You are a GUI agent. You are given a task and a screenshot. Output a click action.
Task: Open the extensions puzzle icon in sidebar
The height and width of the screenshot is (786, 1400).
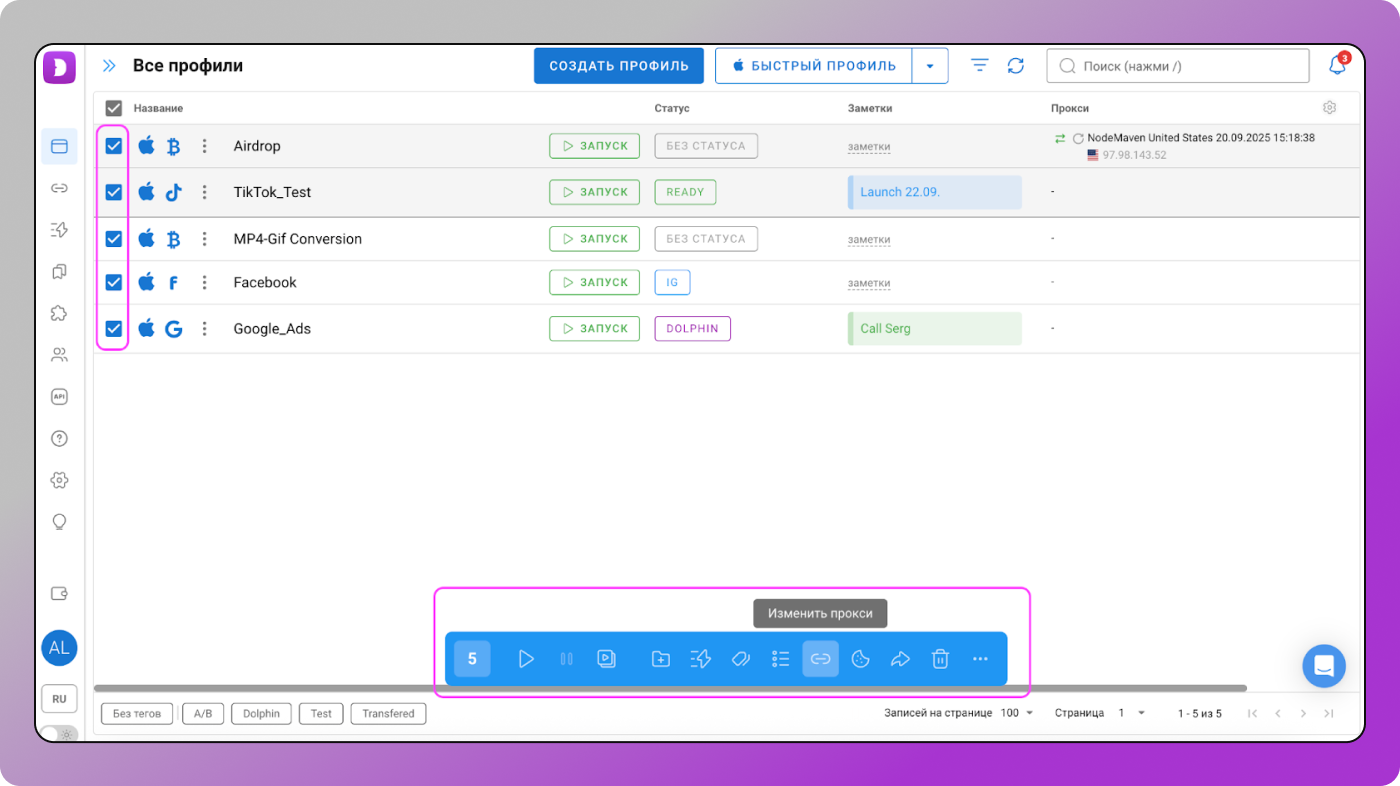pyautogui.click(x=59, y=313)
